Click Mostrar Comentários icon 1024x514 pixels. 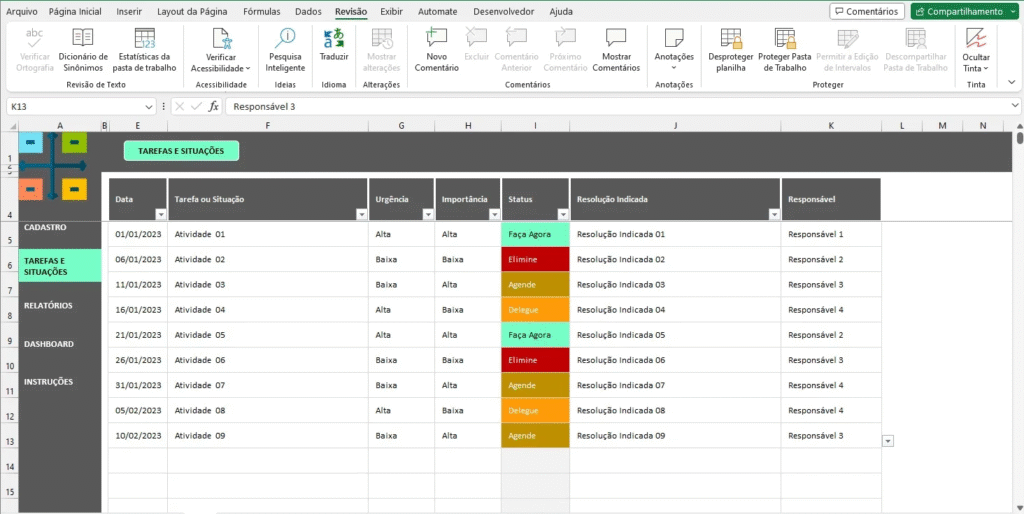[616, 39]
